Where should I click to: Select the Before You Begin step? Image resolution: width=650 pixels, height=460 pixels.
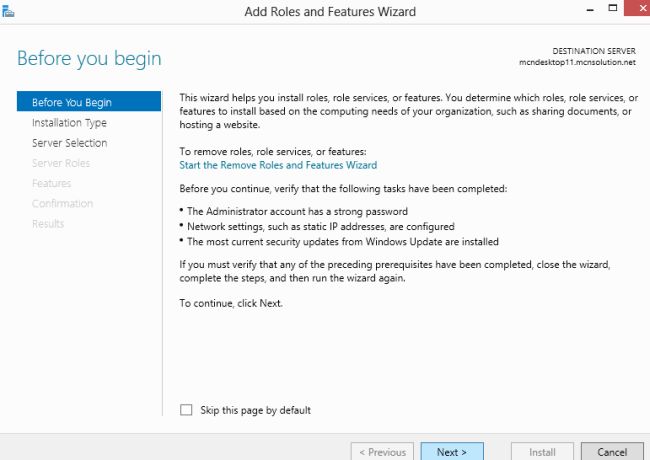72,102
